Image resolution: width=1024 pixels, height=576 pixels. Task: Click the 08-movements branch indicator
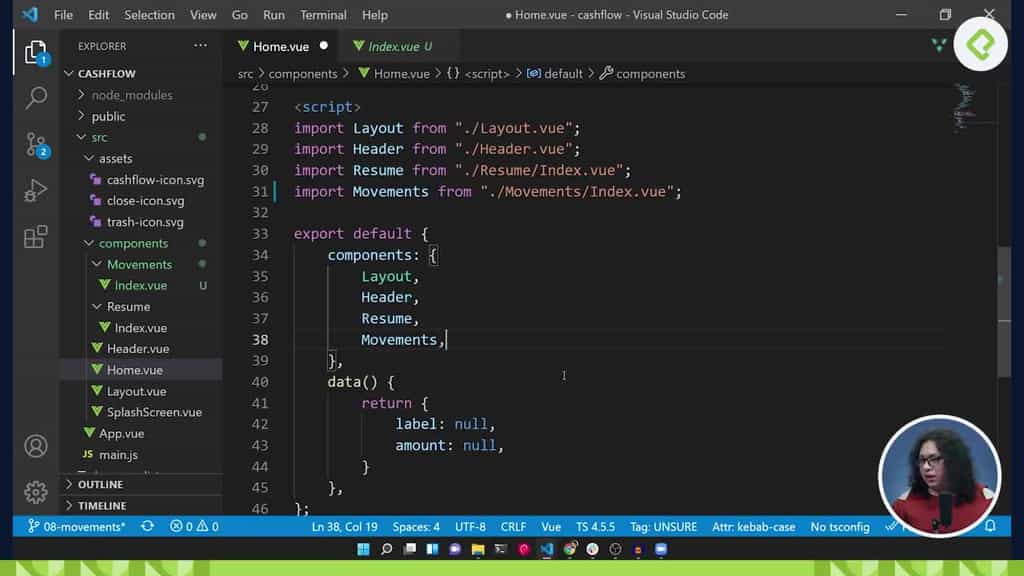[75, 525]
